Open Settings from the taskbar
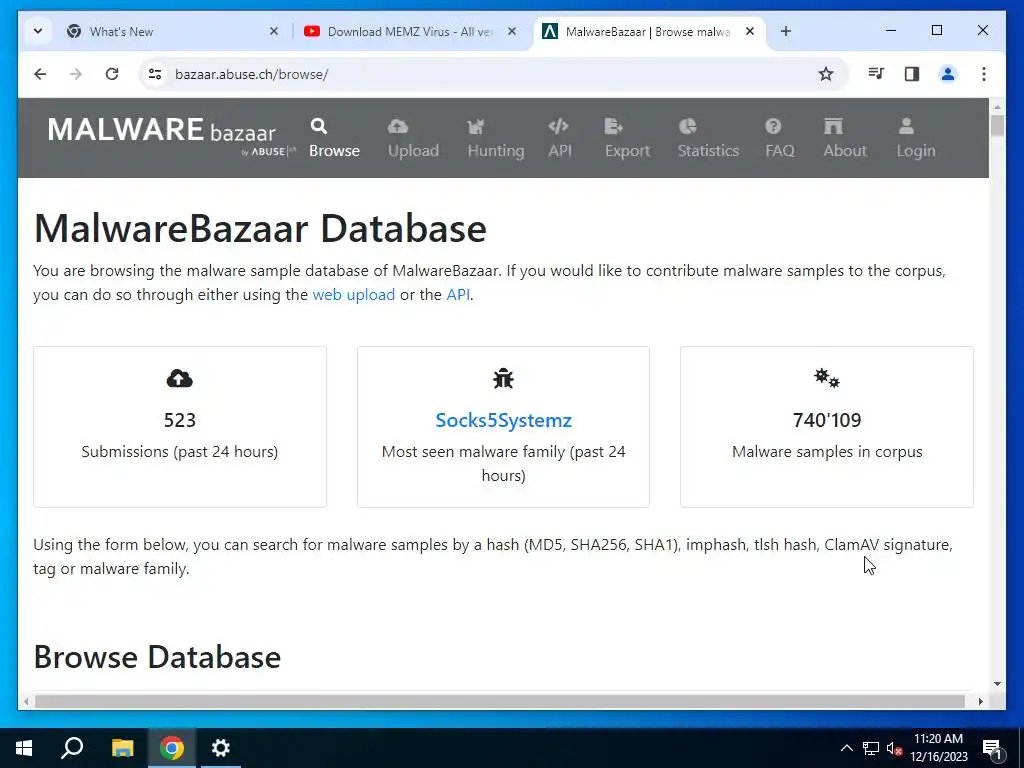The width and height of the screenshot is (1024, 768). tap(221, 748)
